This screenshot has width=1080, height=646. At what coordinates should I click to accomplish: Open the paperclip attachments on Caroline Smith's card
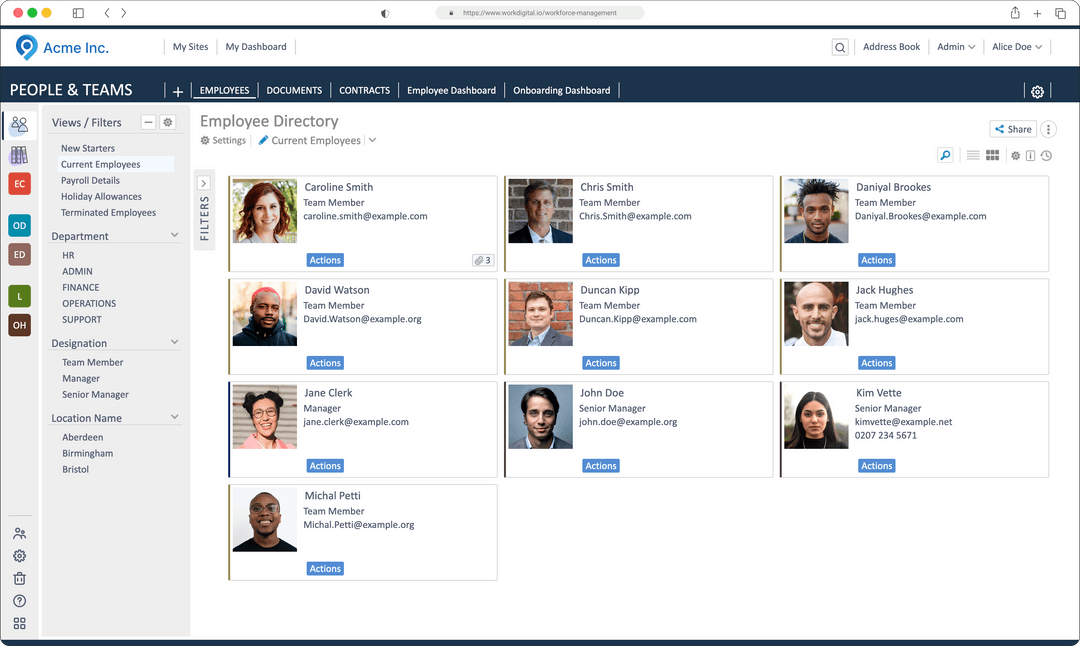(x=481, y=259)
